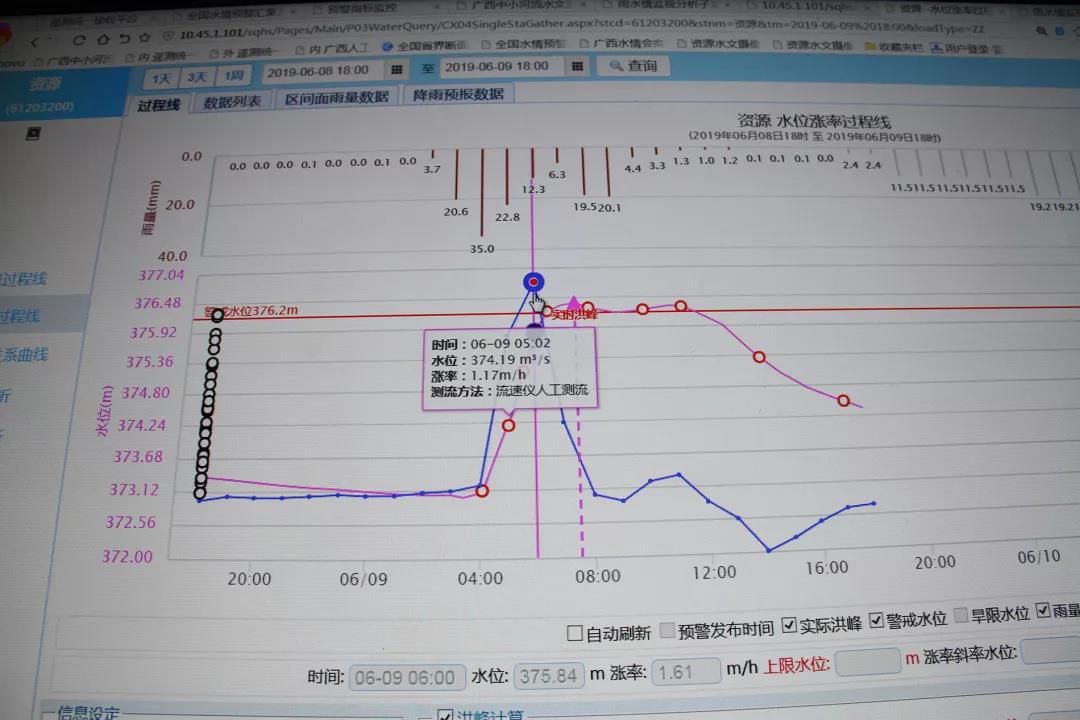Bookmark the page with the star icon

click(145, 37)
